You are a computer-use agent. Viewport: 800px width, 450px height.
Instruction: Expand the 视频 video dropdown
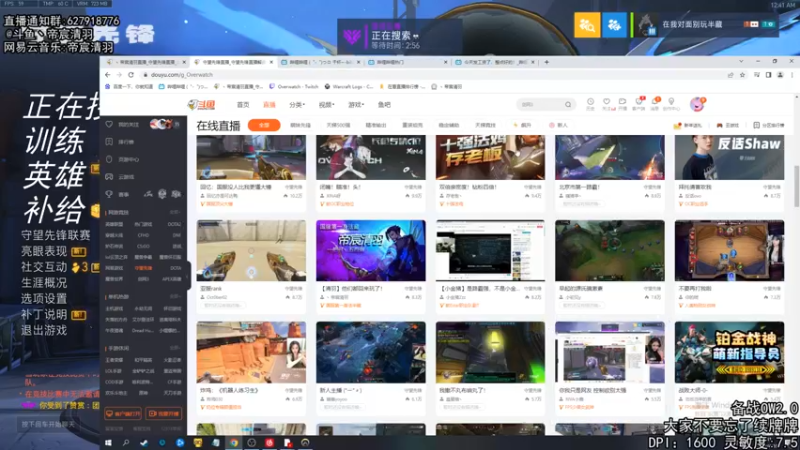(x=327, y=105)
